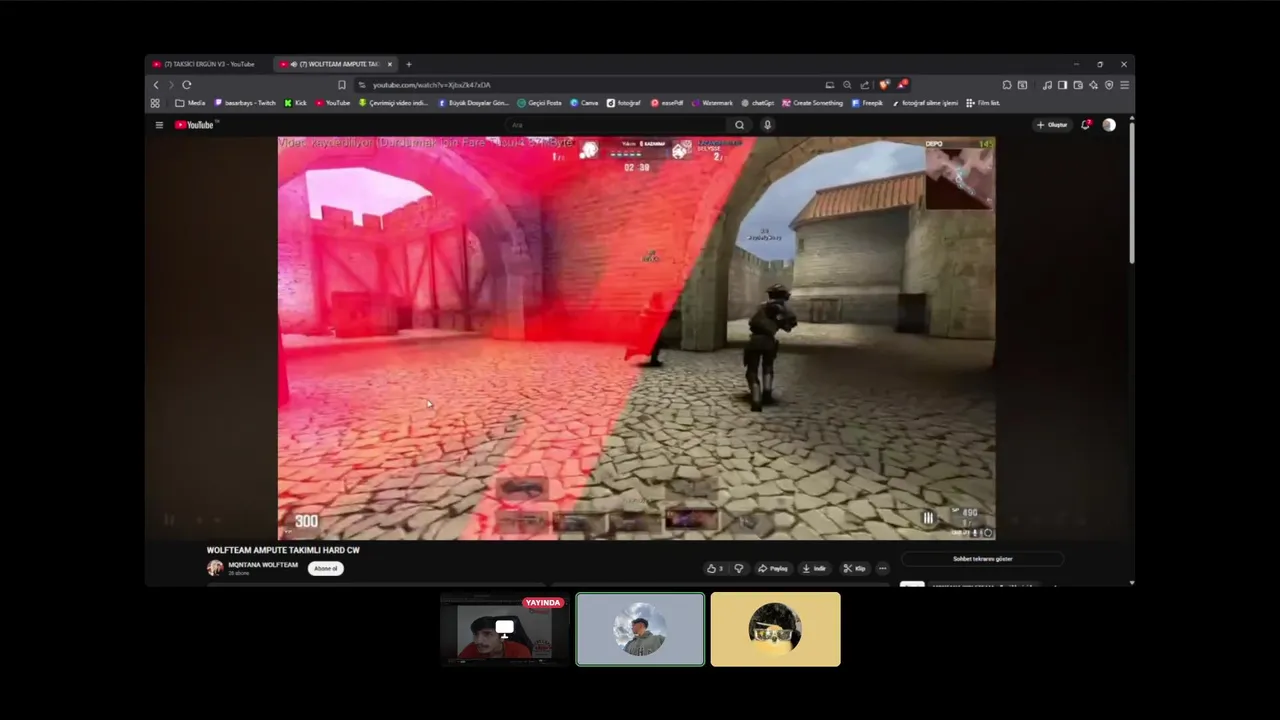The height and width of the screenshot is (720, 1280).
Task: Open the Kick bookmark
Action: click(296, 103)
